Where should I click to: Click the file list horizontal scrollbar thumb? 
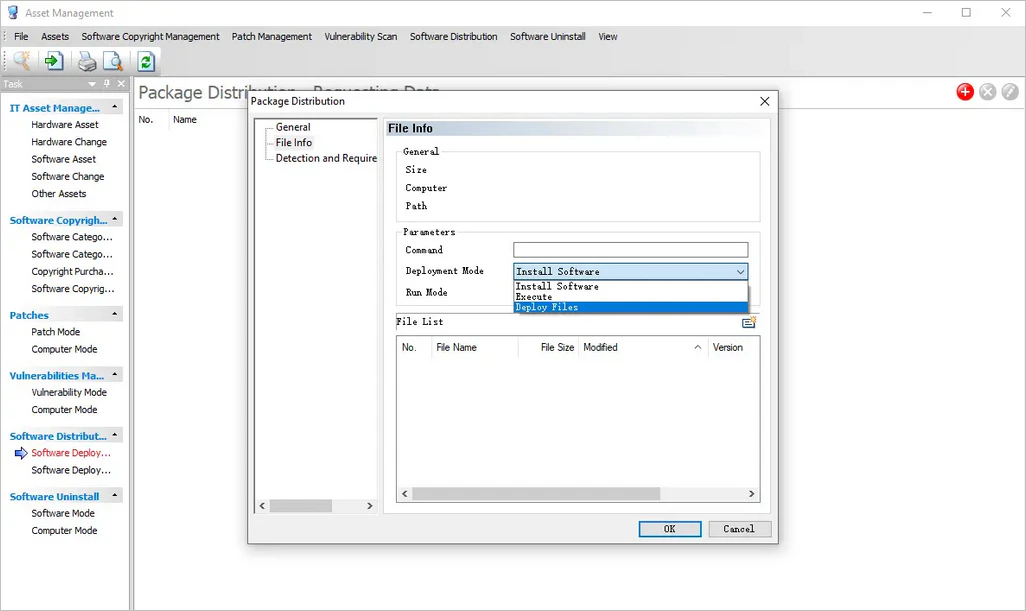[536, 494]
